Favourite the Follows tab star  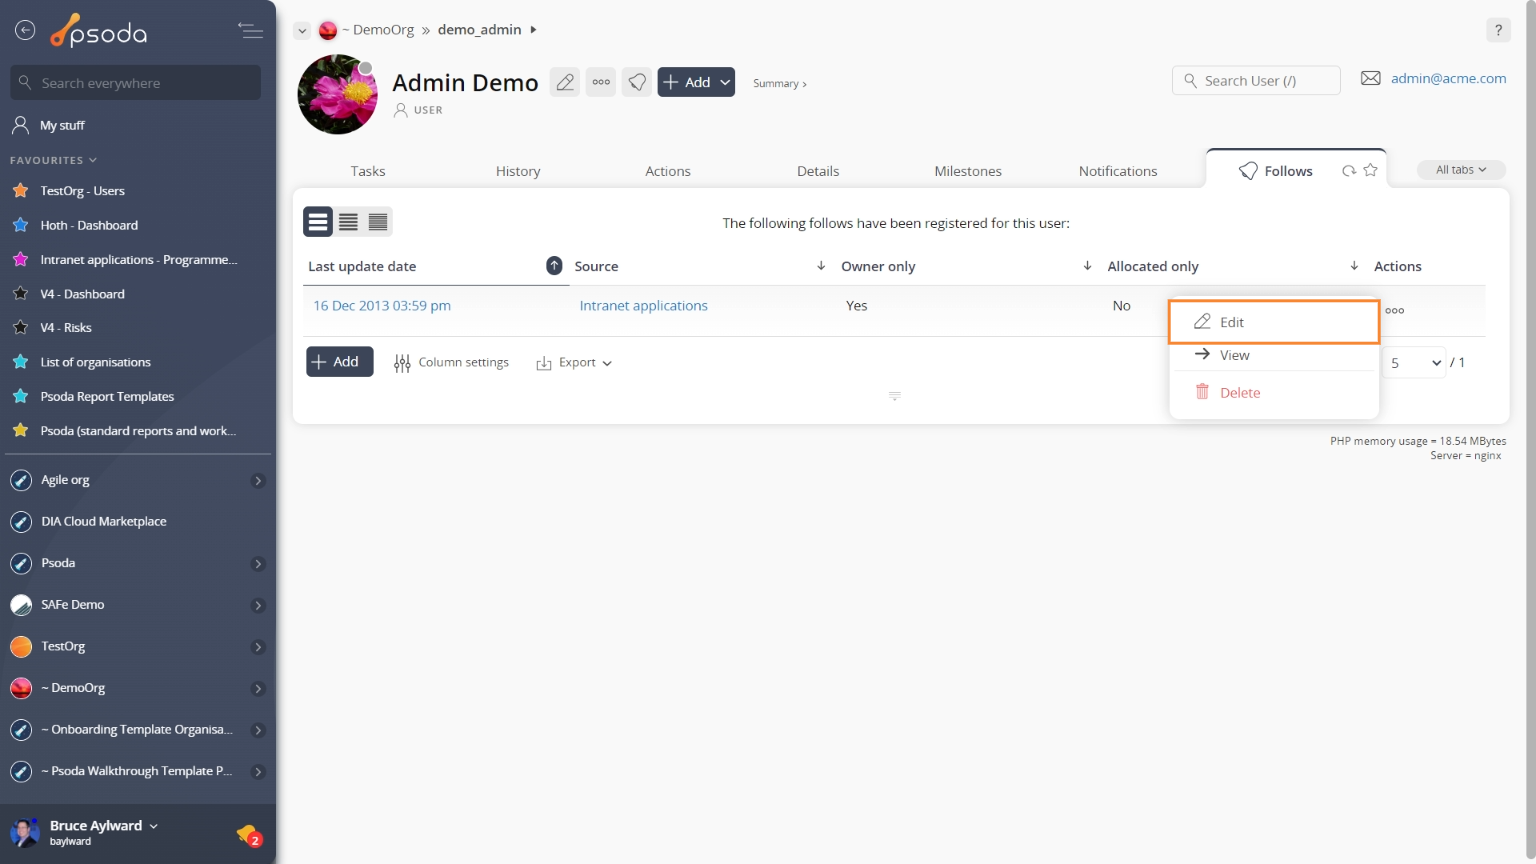point(1370,170)
